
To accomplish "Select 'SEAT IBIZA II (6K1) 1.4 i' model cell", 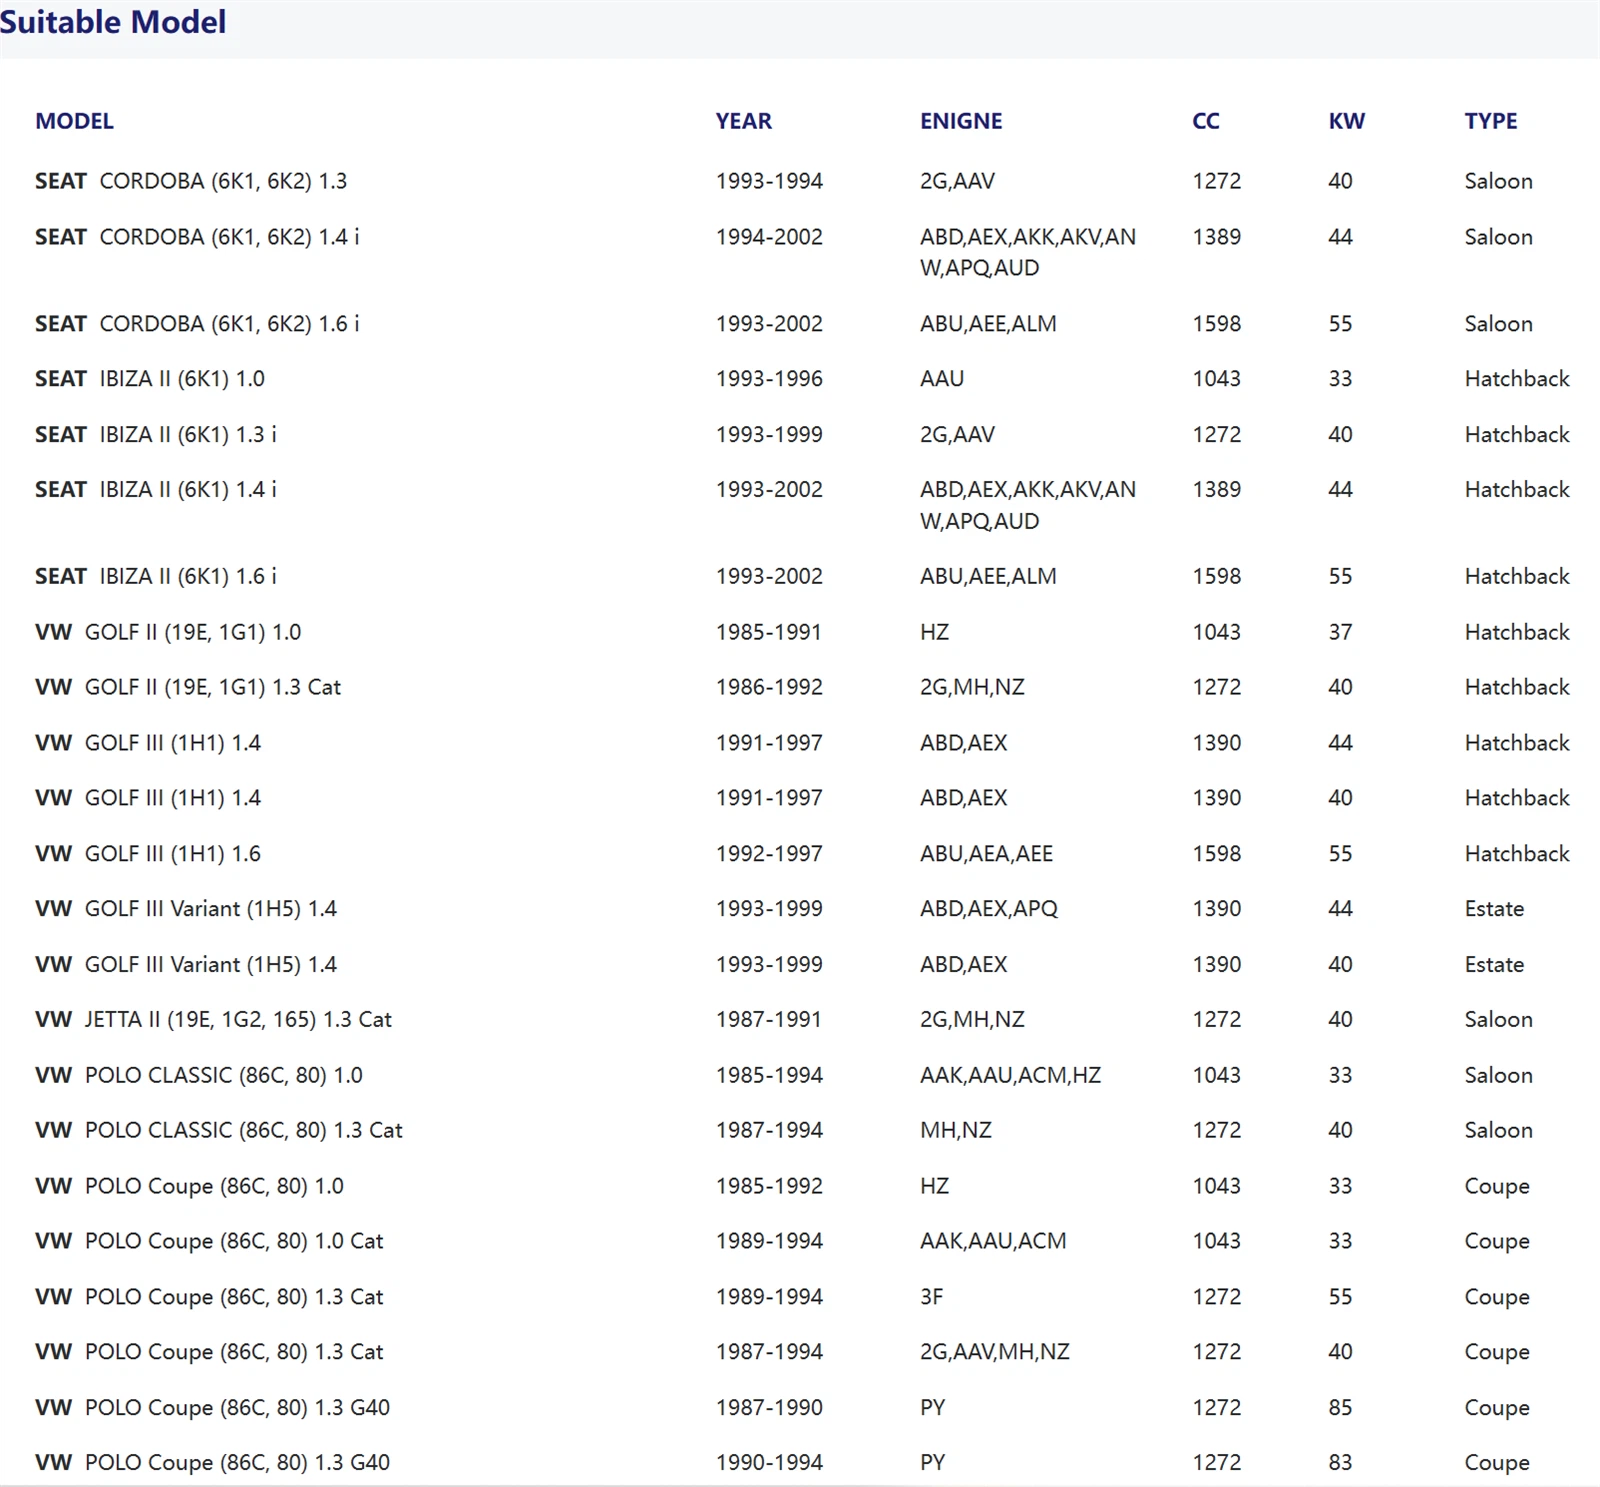I will pos(156,490).
